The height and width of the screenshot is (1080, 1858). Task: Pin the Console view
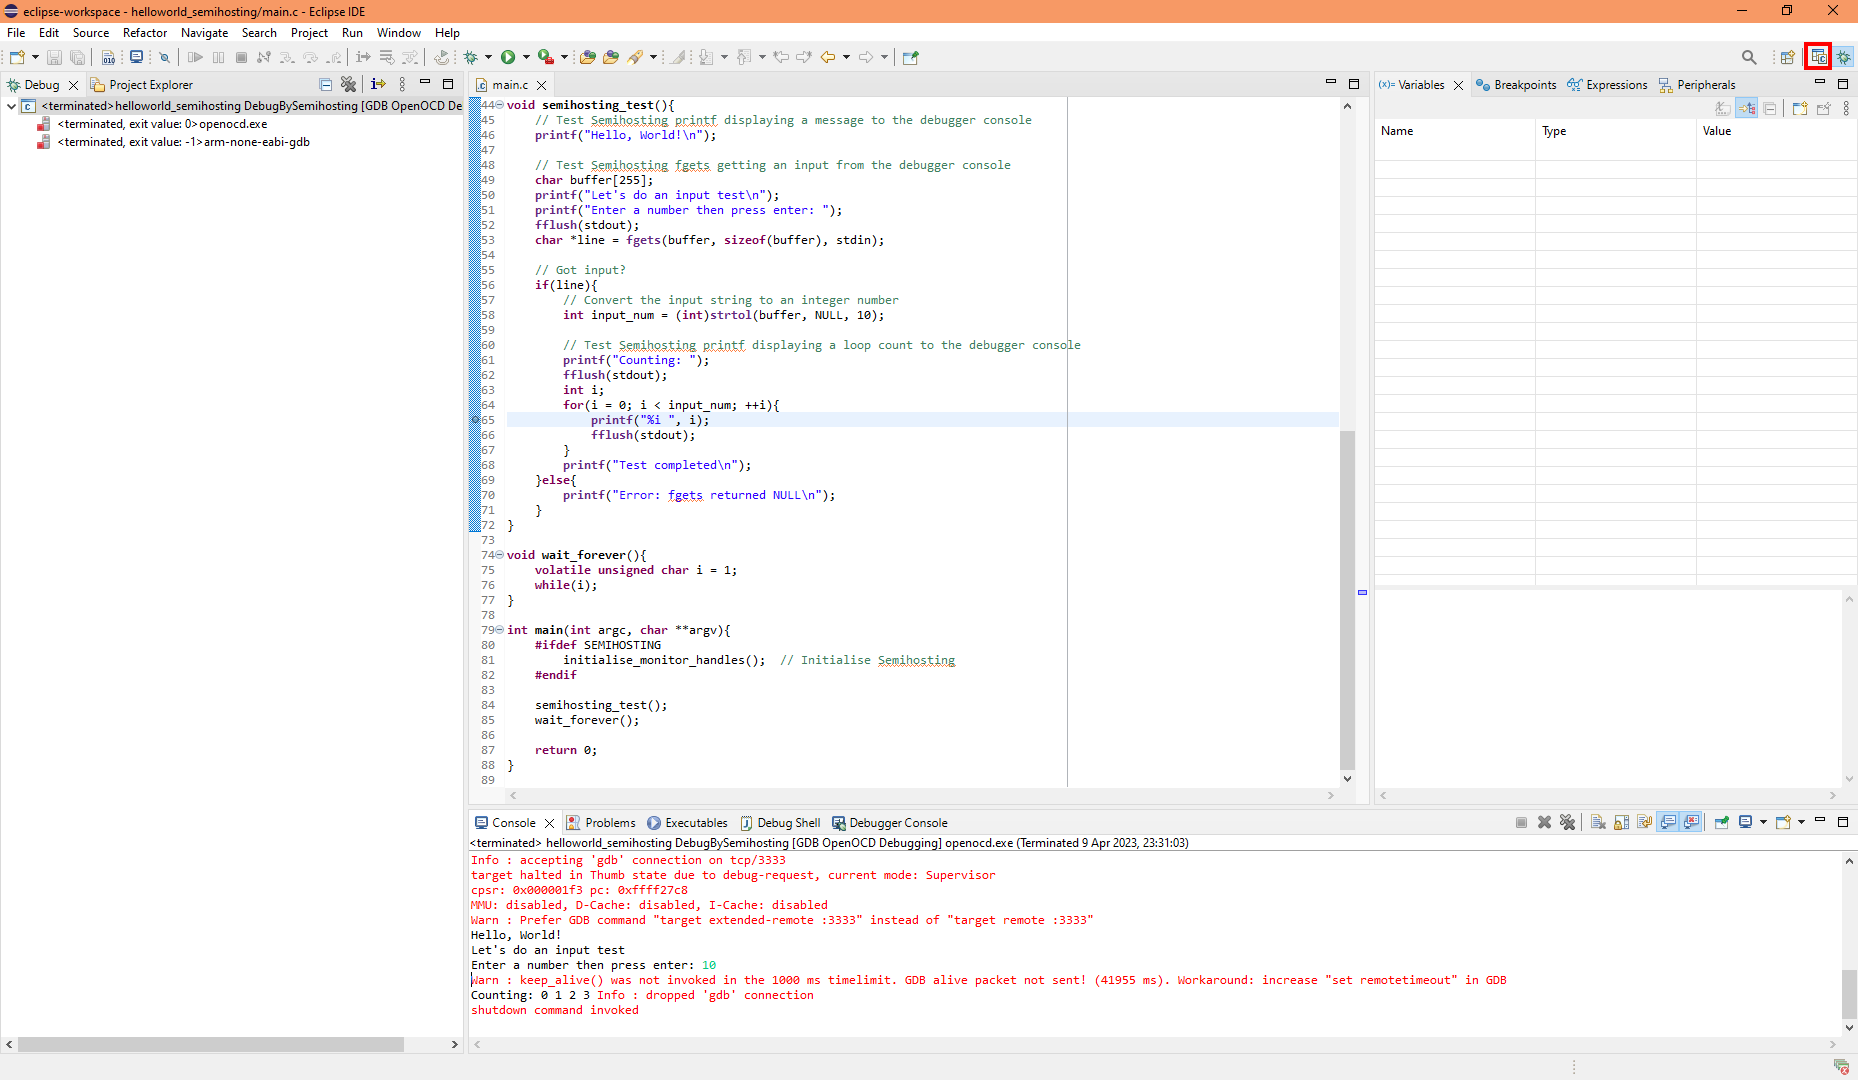(x=1722, y=822)
